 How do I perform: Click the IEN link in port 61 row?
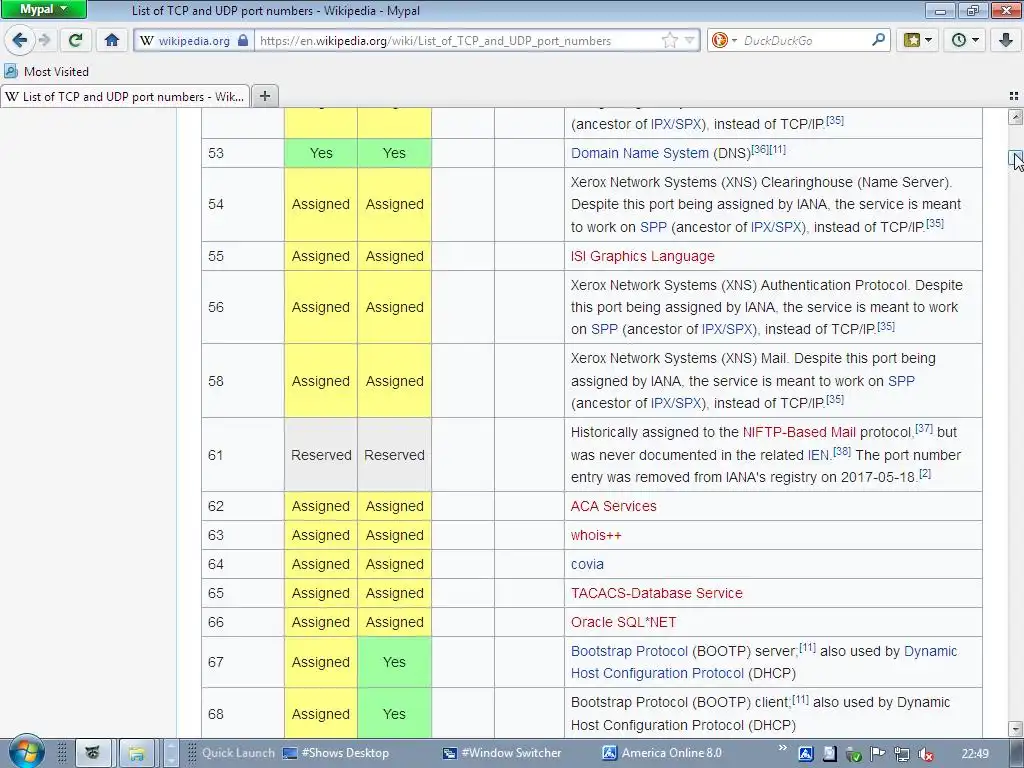click(818, 455)
